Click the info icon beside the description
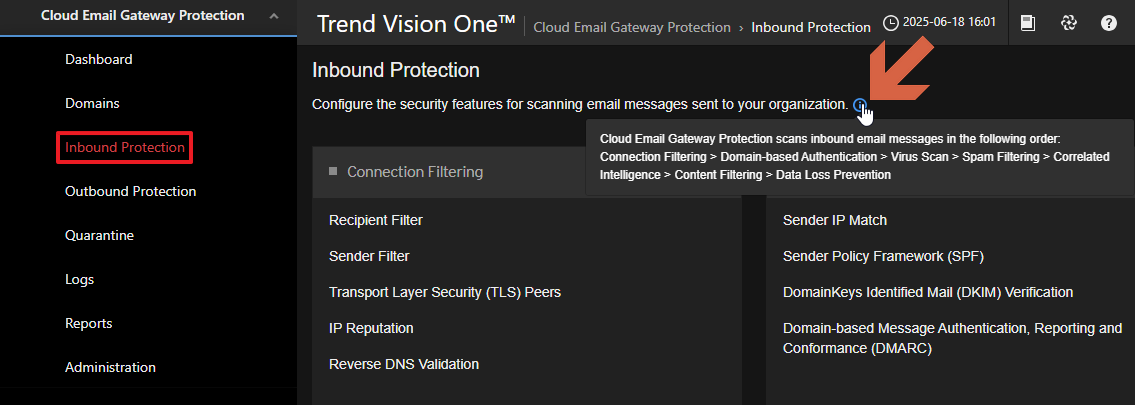Screen dimensions: 1135x405 pyautogui.click(x=859, y=104)
